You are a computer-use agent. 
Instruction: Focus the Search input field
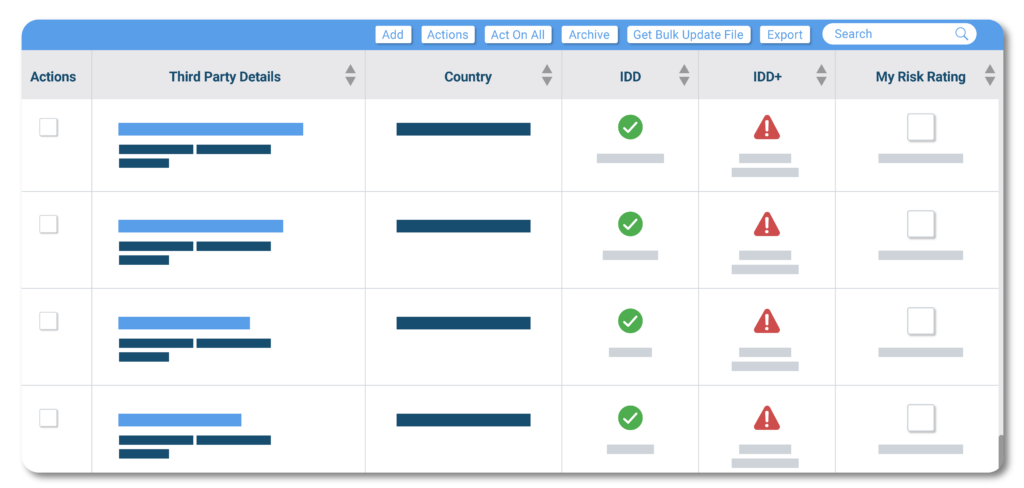point(890,34)
